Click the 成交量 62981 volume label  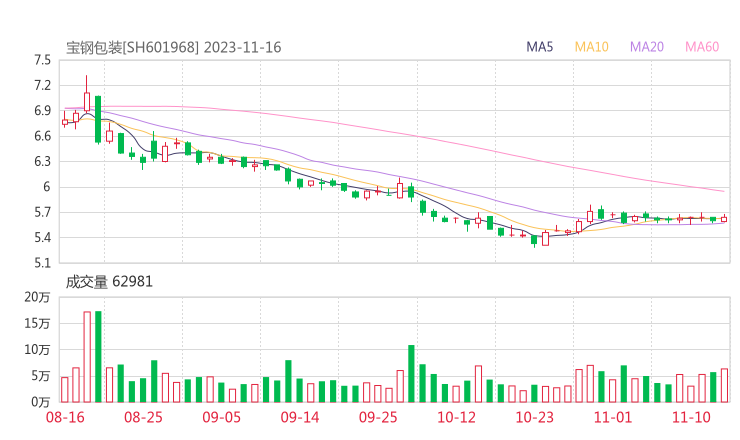click(x=109, y=282)
